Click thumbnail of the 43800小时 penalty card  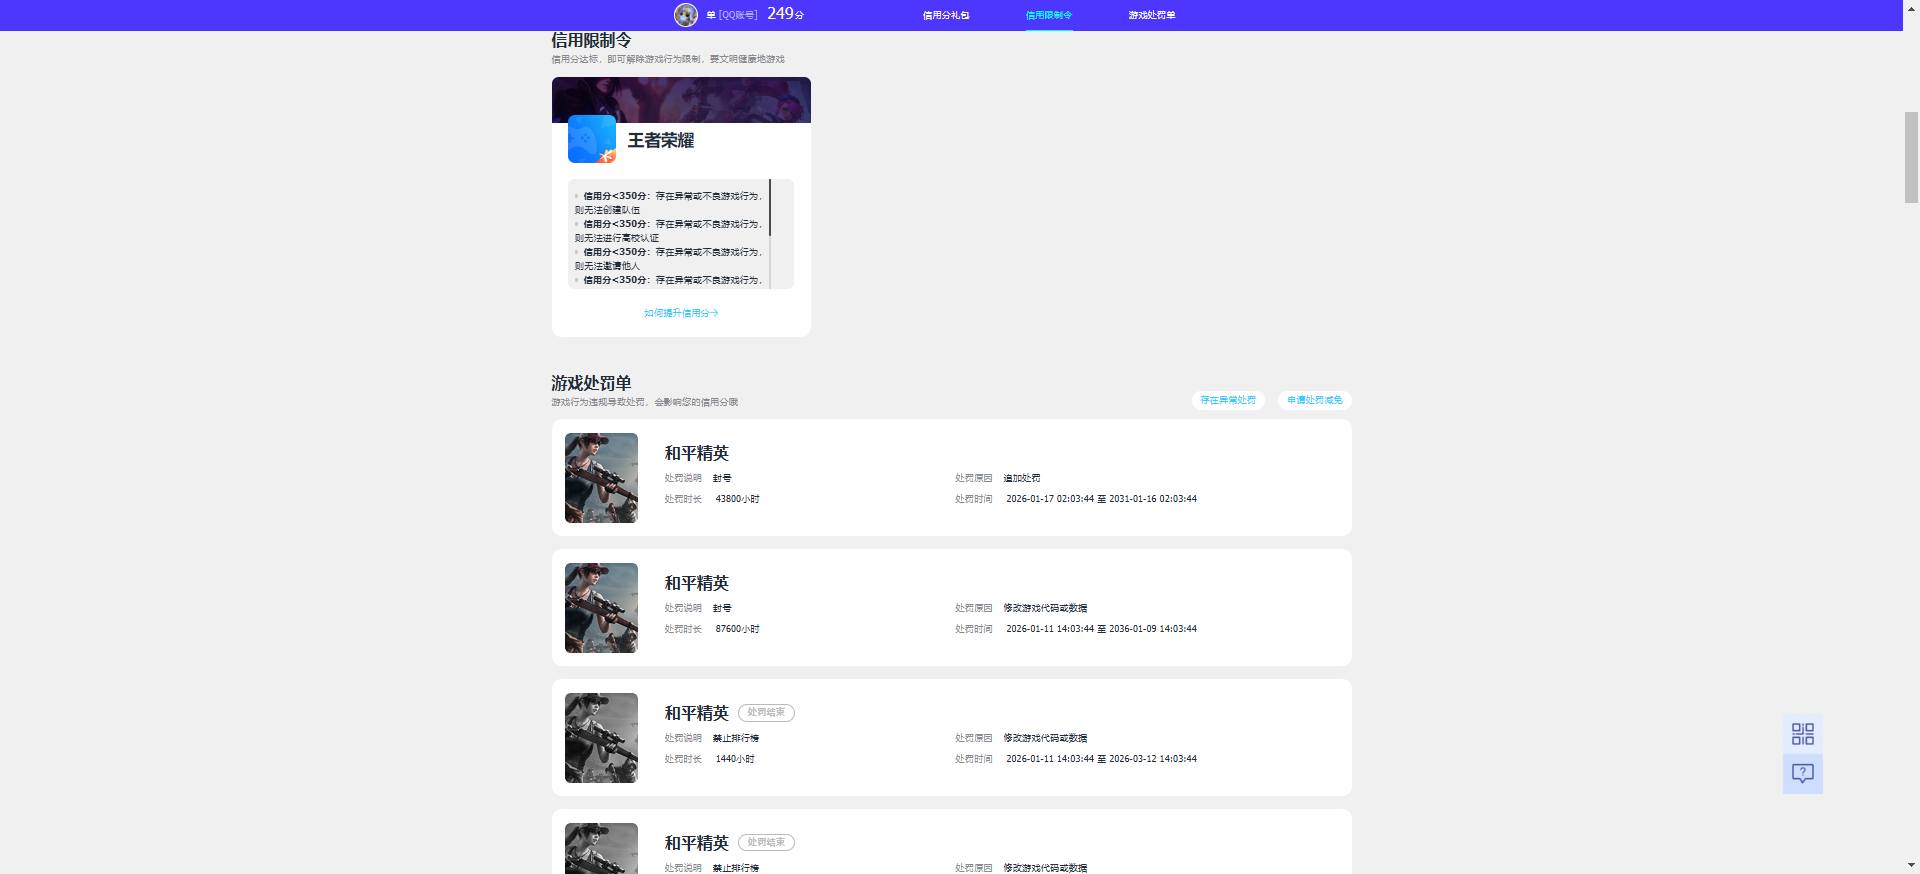(x=601, y=478)
